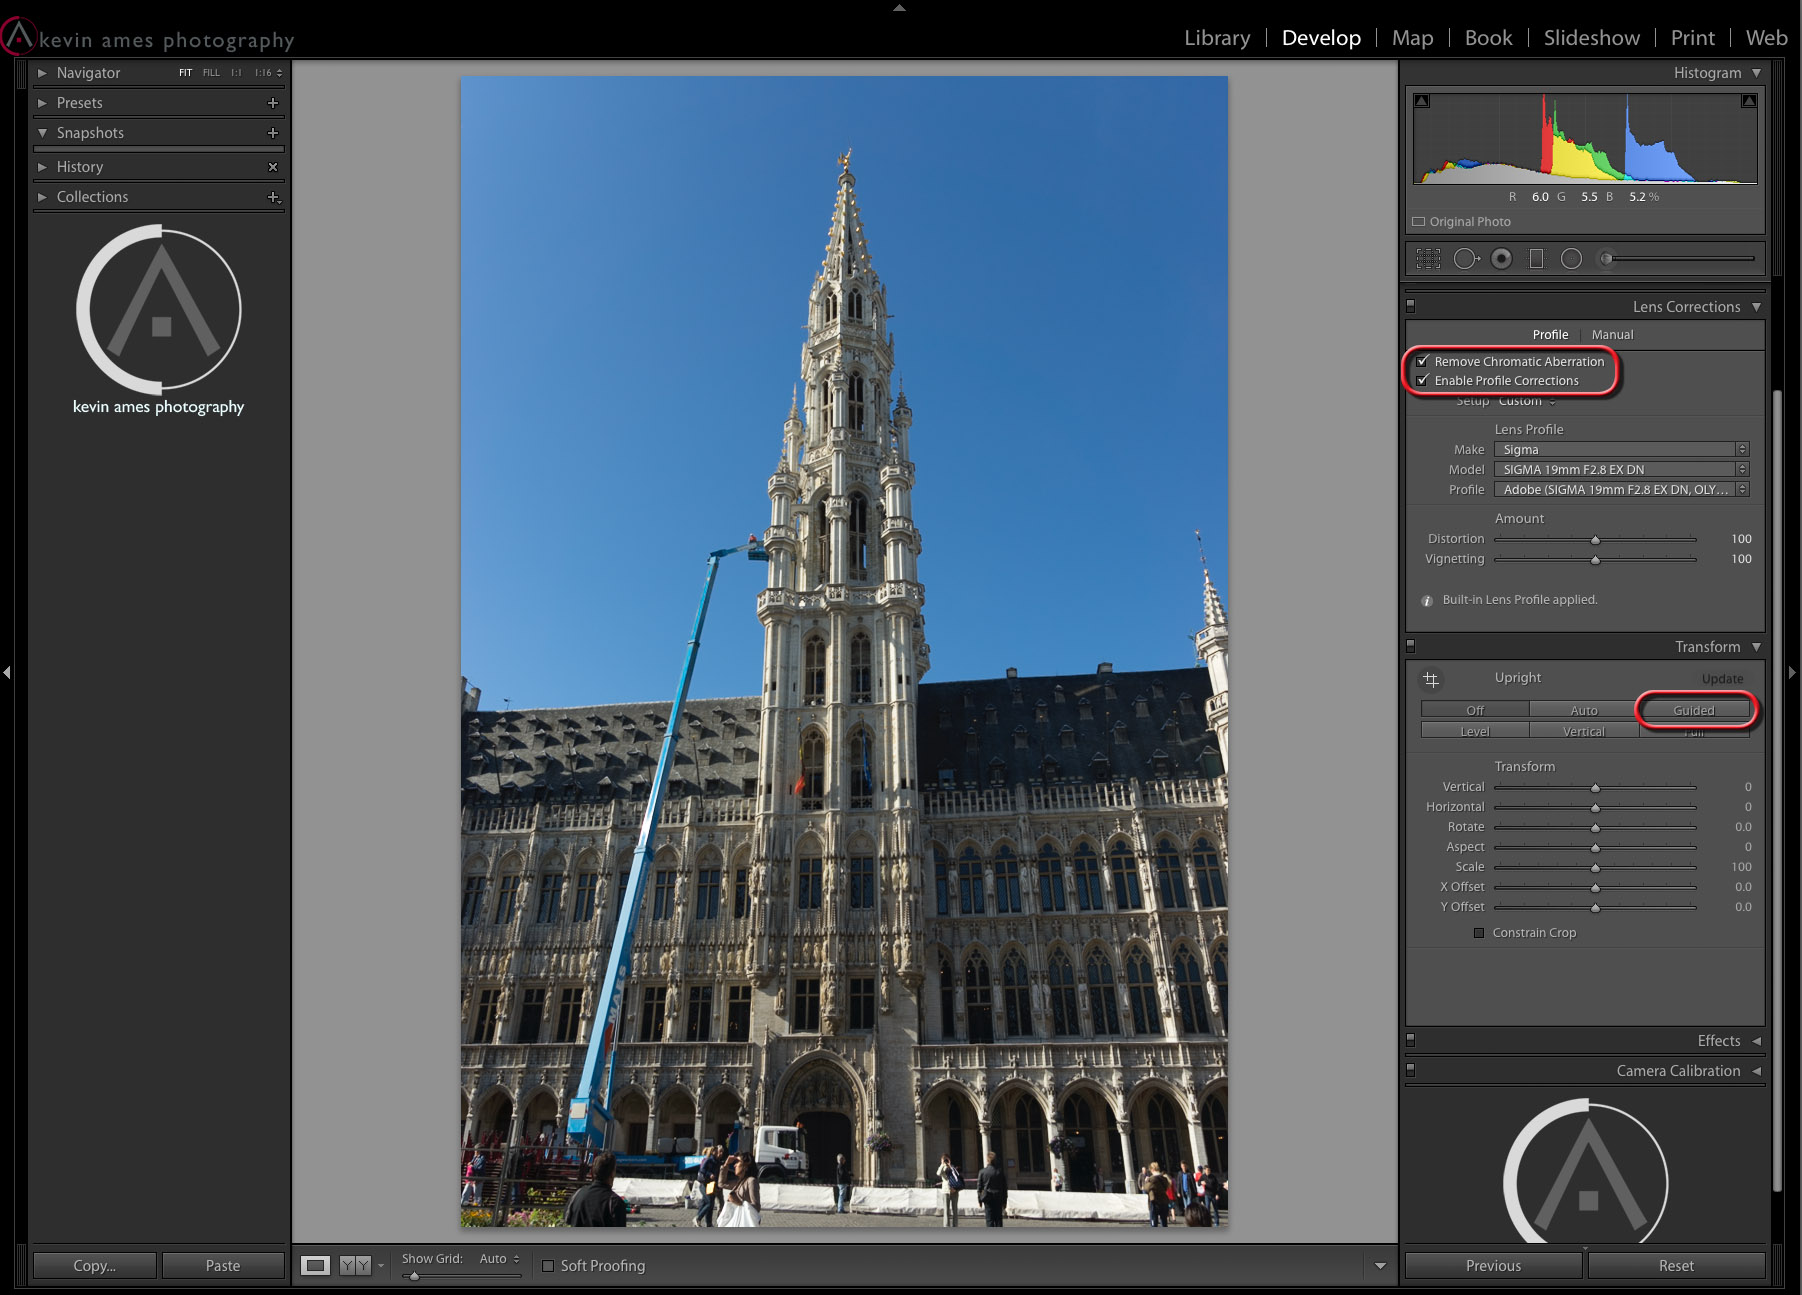
Task: Switch to Before/After view mode
Action: pos(355,1266)
